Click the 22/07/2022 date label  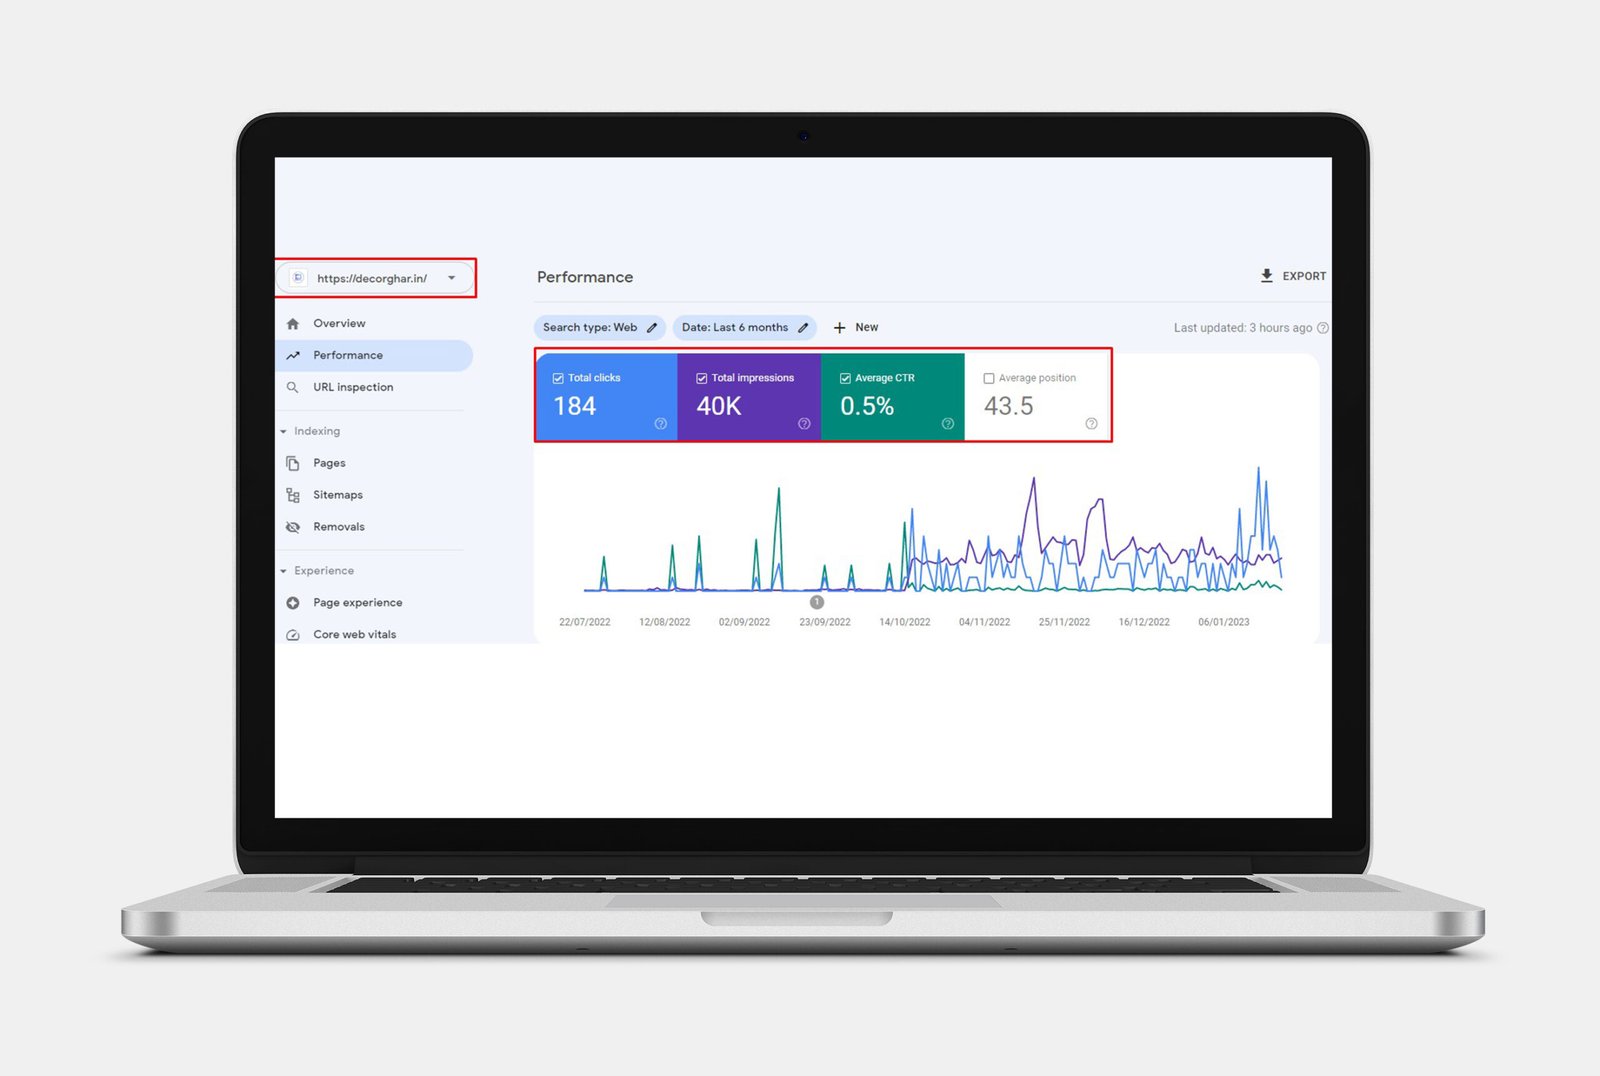585,622
